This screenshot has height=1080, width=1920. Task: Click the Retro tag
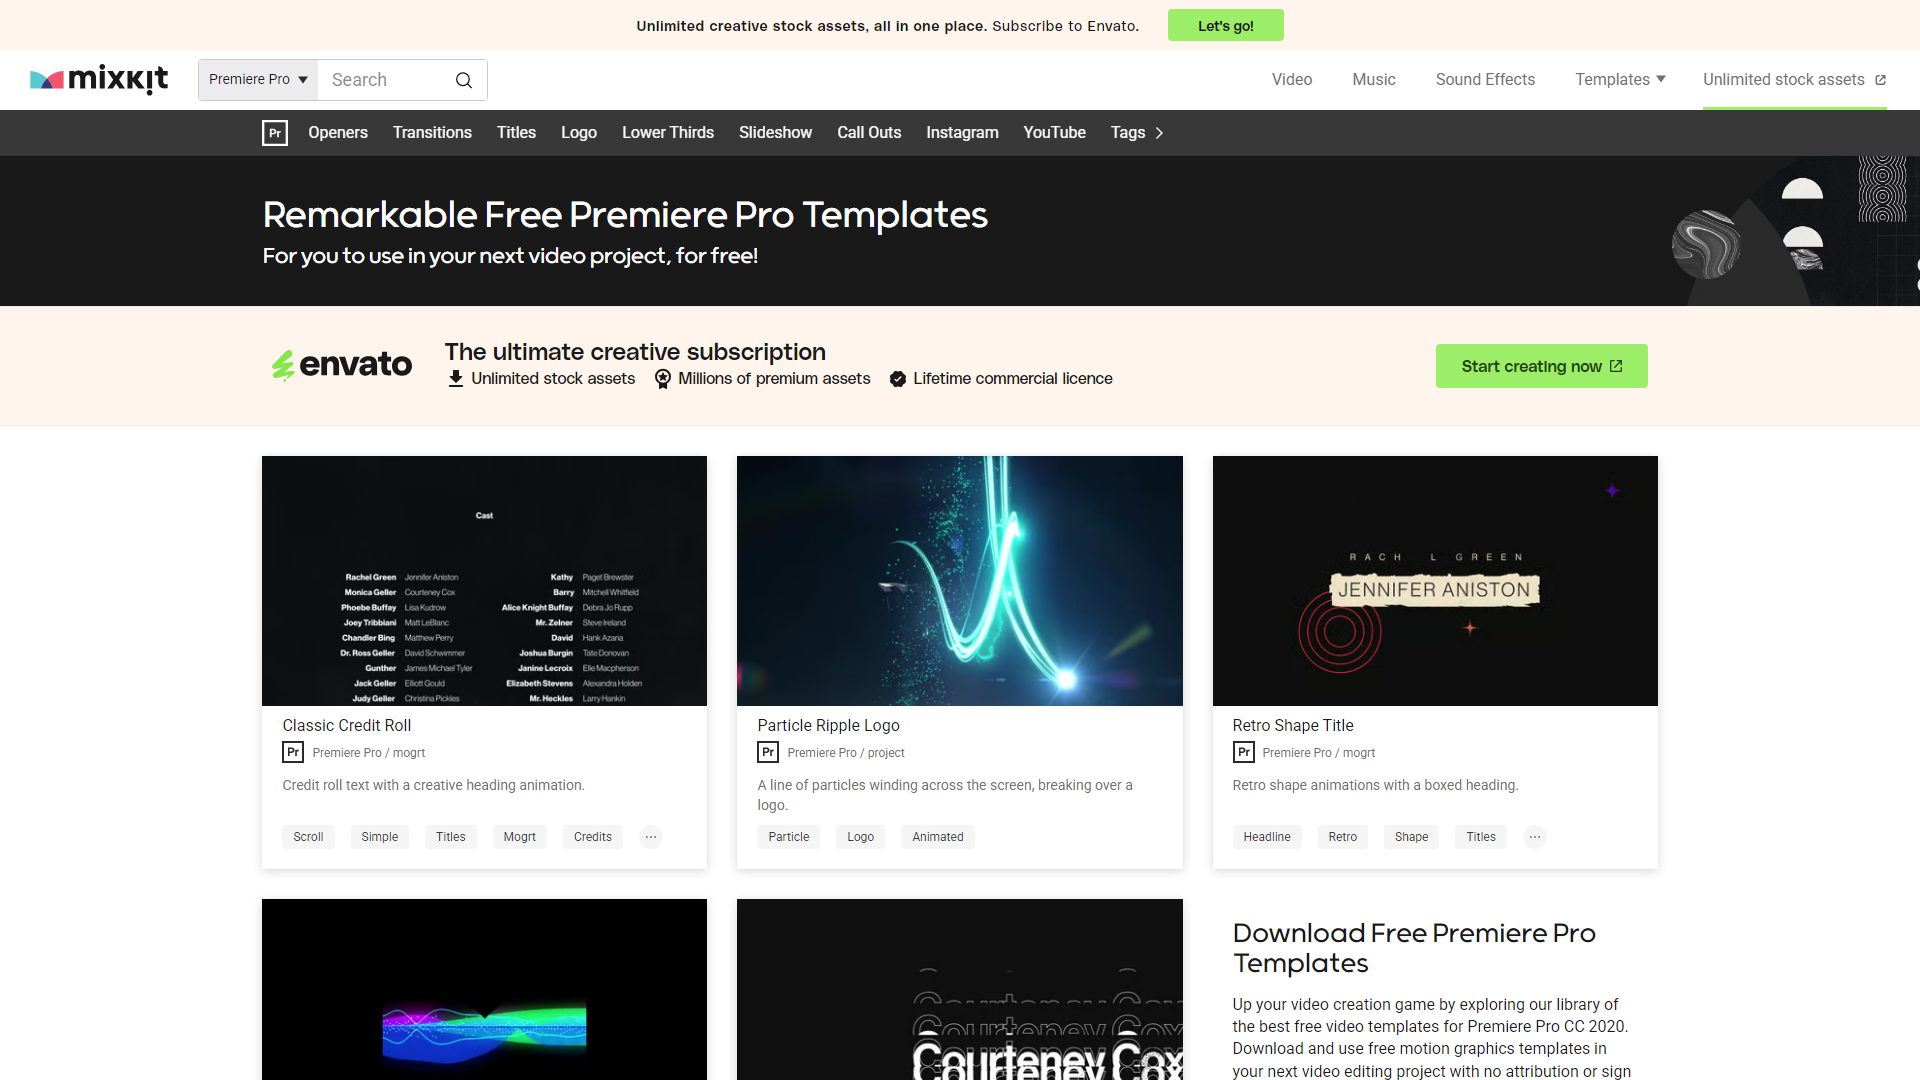point(1343,837)
